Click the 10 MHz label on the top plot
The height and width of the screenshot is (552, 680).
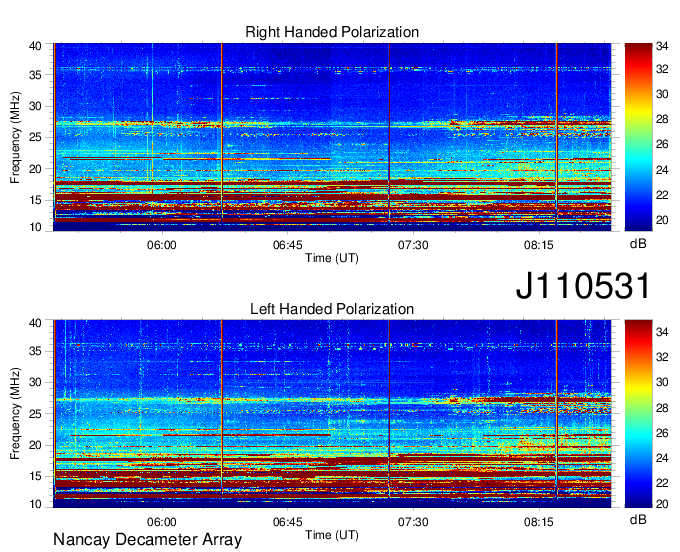coord(35,227)
